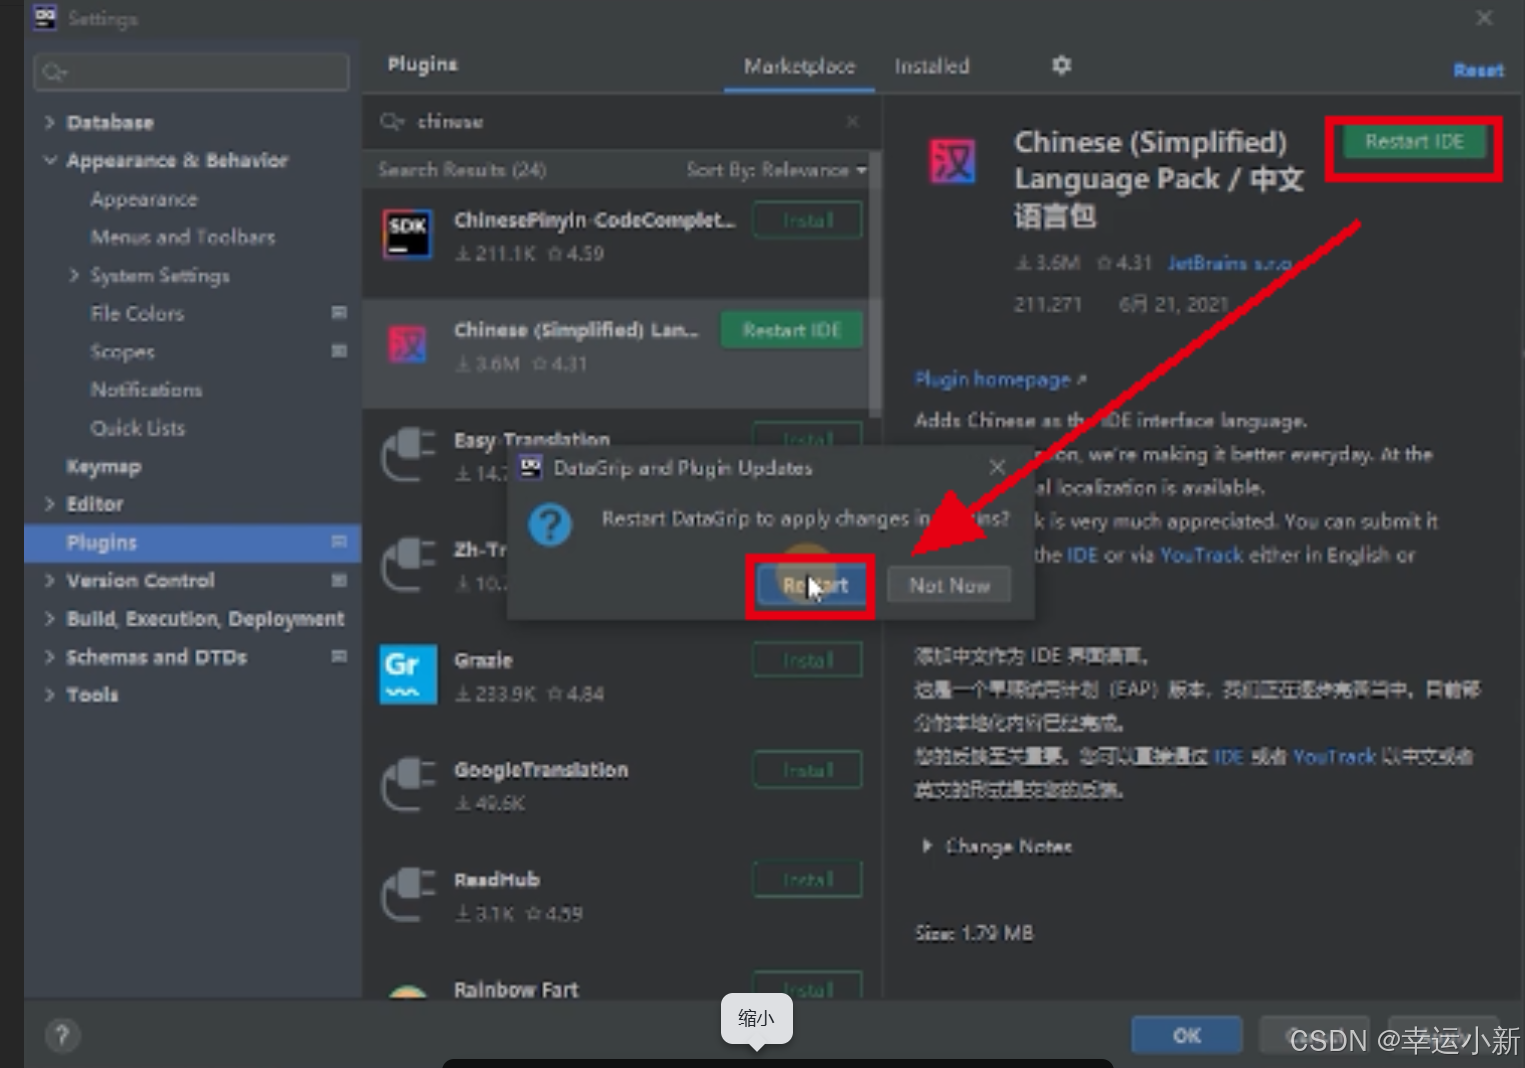Expand Version Control node
Image resolution: width=1525 pixels, height=1068 pixels.
49,580
